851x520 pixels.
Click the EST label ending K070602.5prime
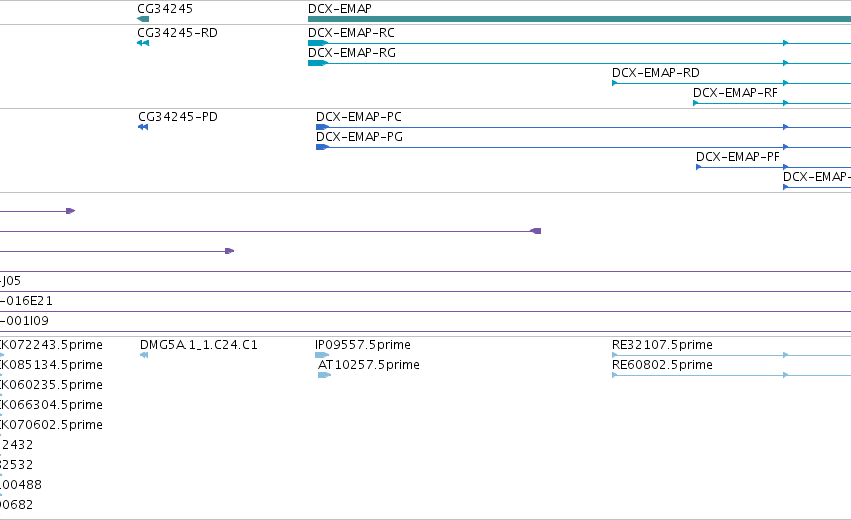(x=51, y=424)
